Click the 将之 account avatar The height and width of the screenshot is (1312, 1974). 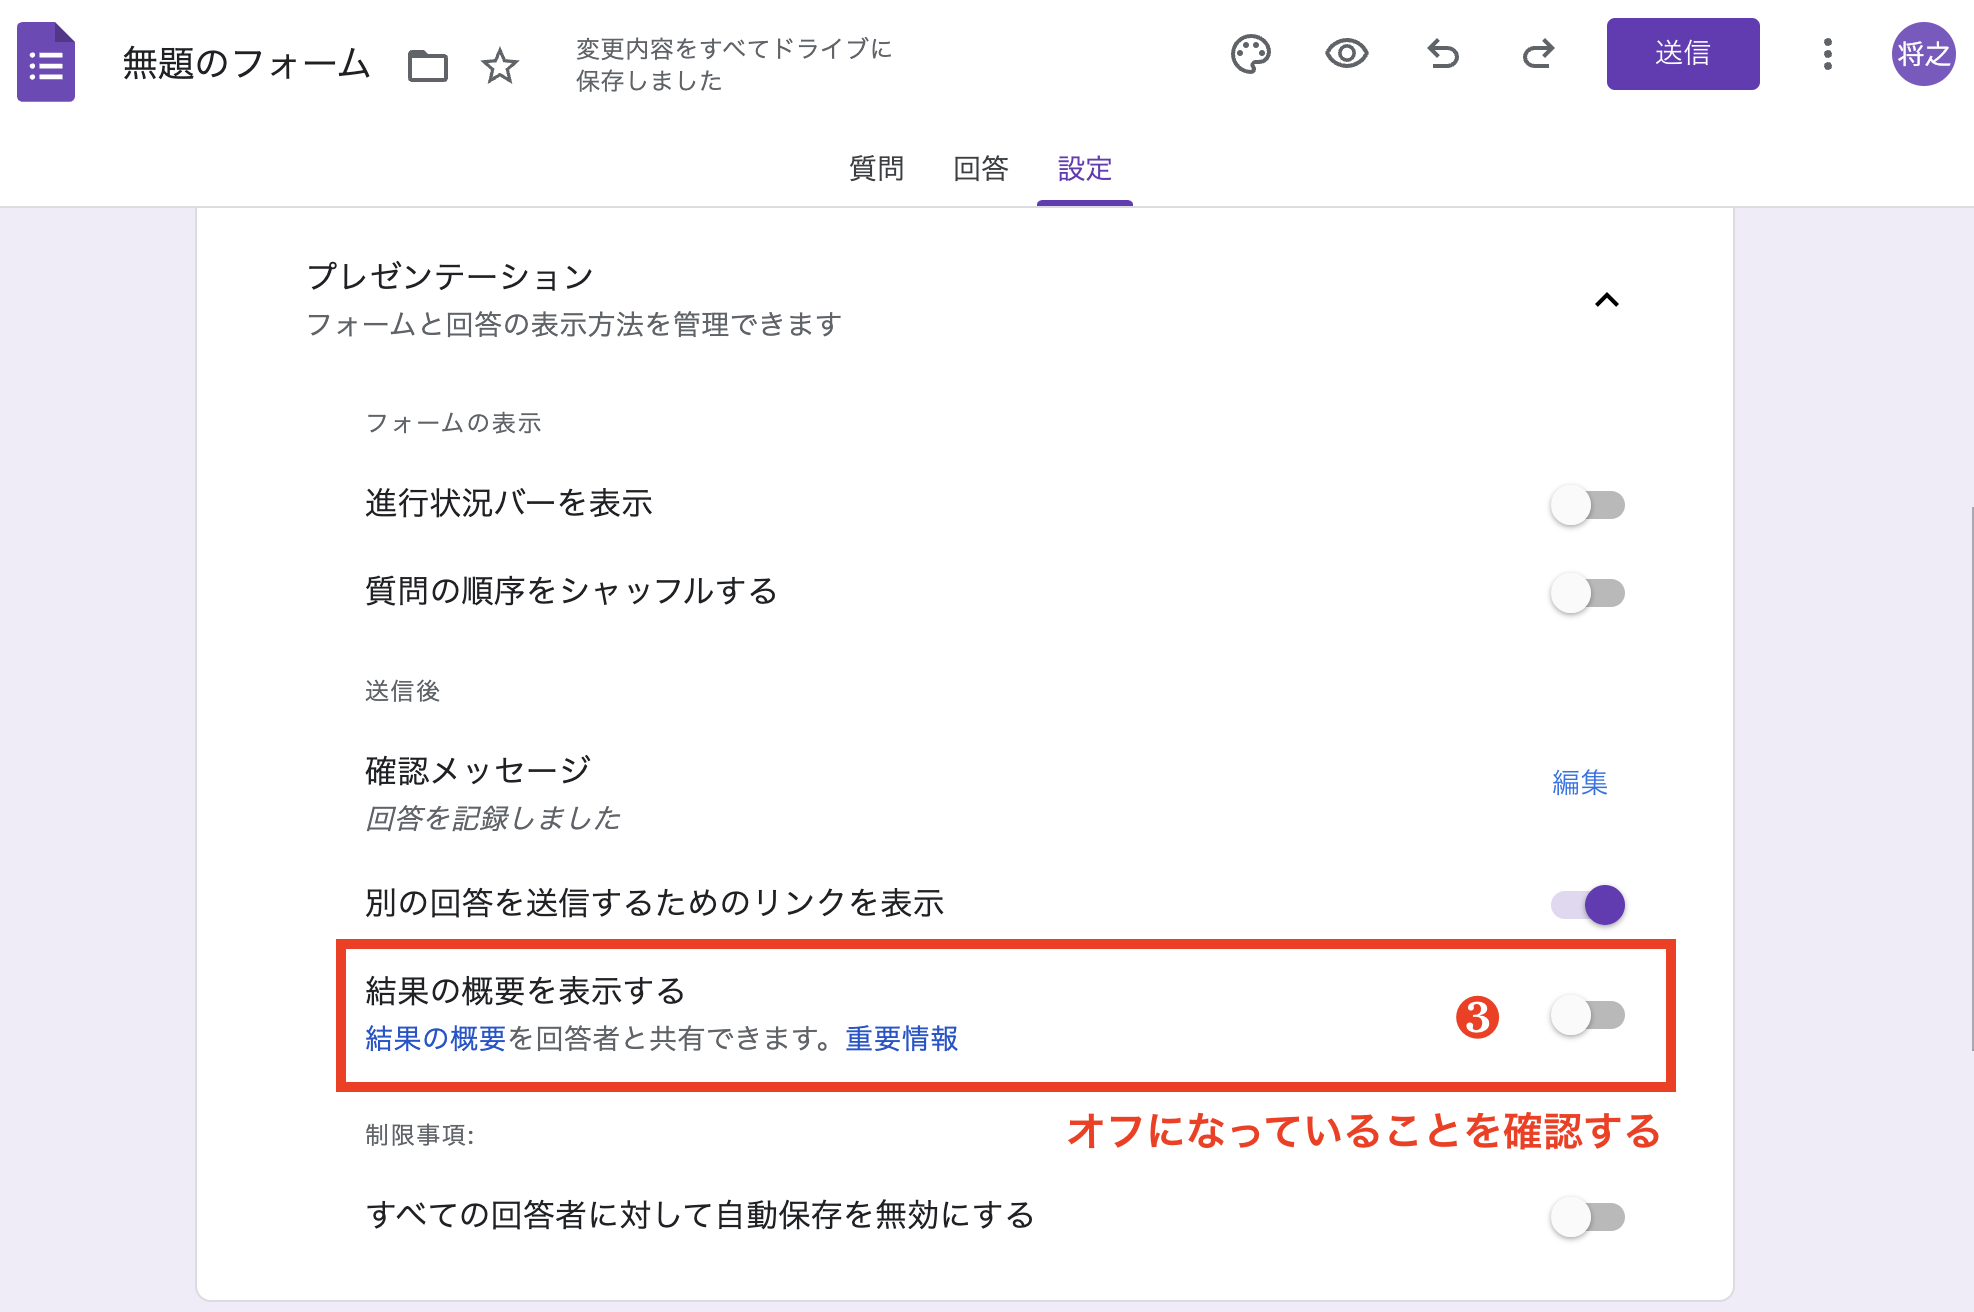pyautogui.click(x=1922, y=55)
